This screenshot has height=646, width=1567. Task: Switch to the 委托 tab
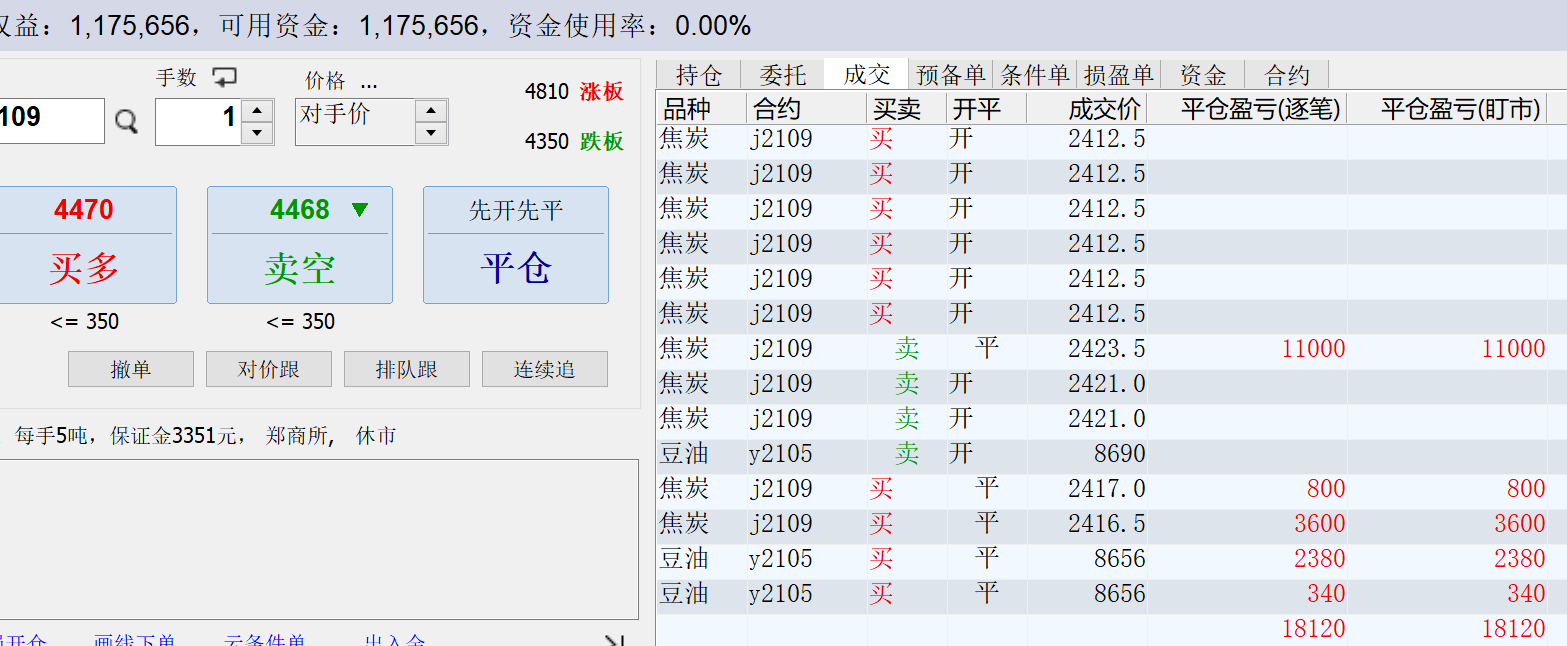click(x=783, y=75)
